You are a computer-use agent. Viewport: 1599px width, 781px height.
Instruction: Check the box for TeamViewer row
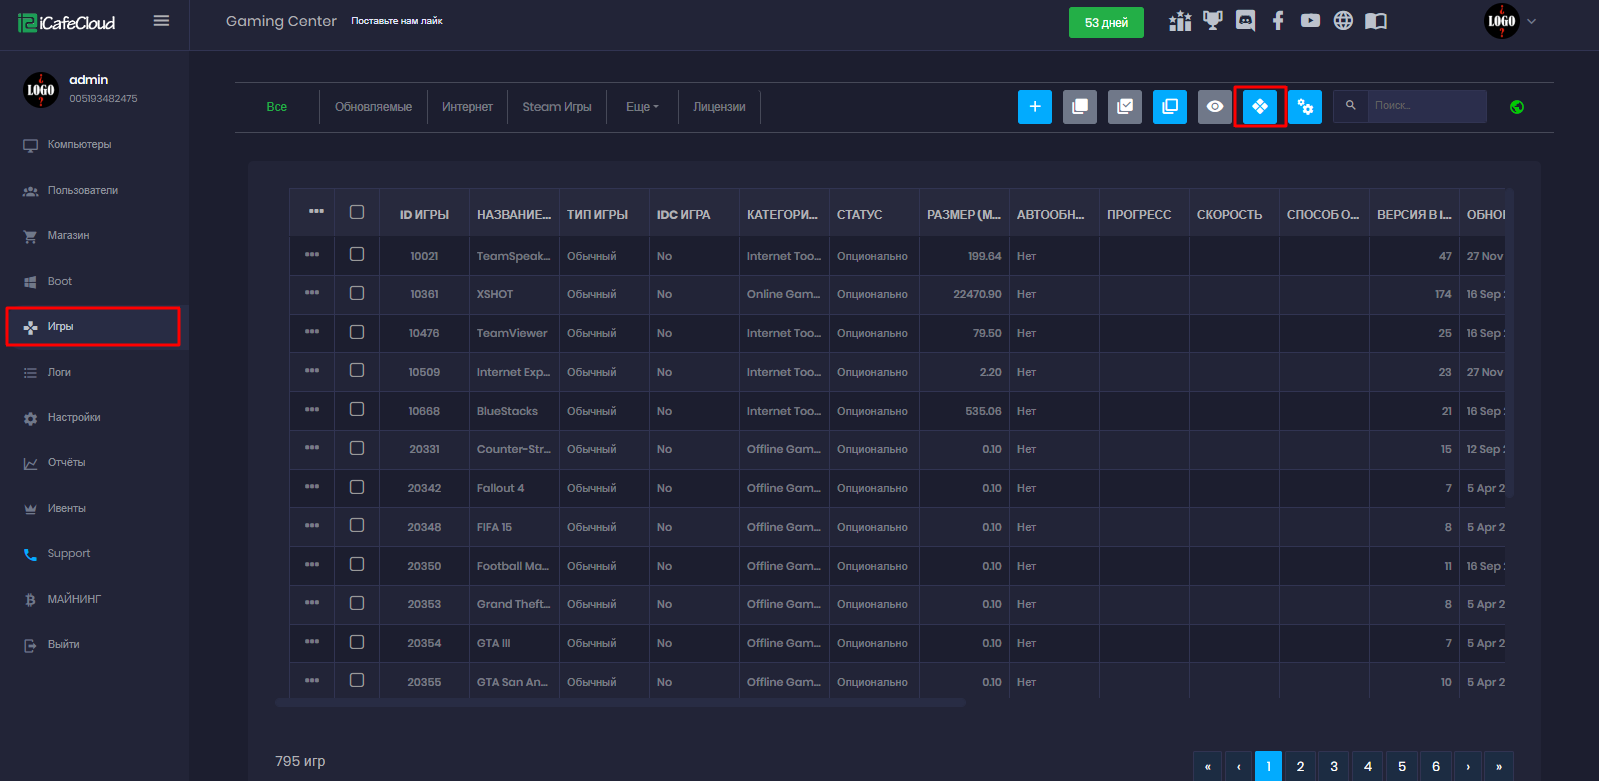coord(357,332)
